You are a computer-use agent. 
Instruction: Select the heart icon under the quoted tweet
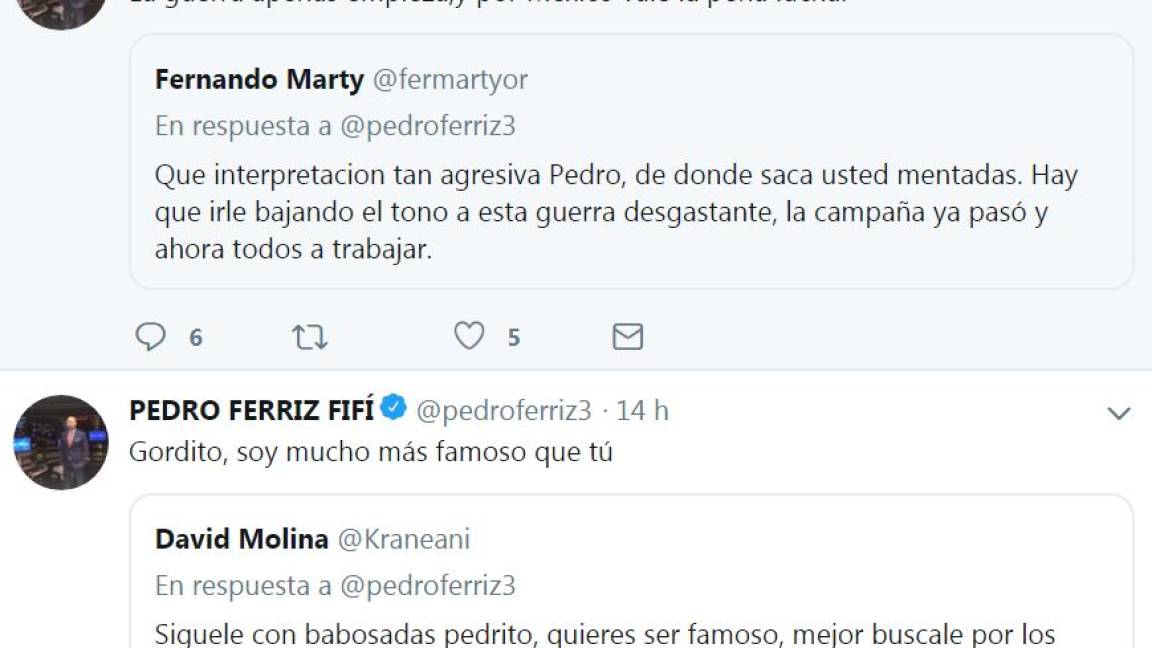point(469,337)
